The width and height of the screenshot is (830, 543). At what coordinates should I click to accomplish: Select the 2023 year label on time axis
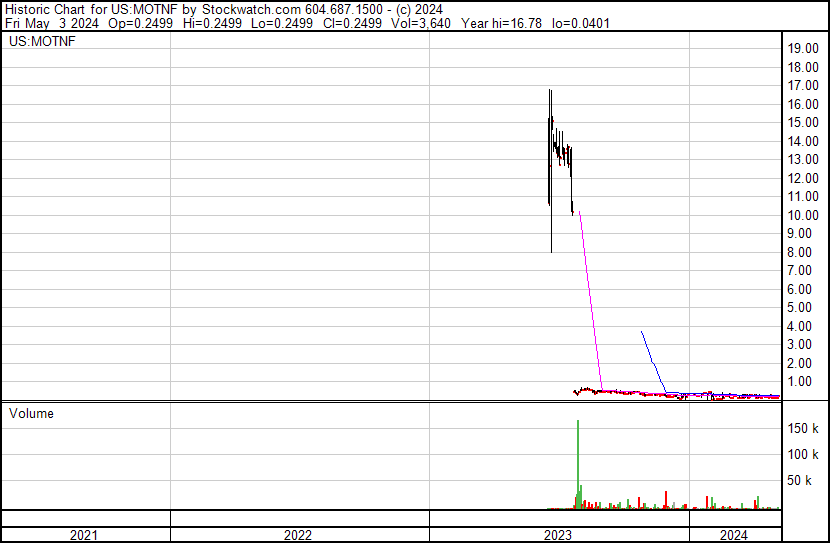(x=556, y=535)
